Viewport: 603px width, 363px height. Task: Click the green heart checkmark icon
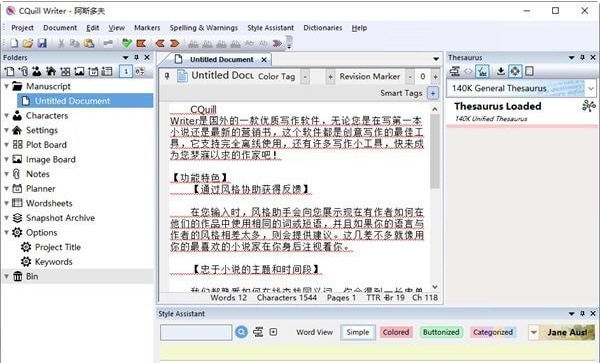[127, 43]
